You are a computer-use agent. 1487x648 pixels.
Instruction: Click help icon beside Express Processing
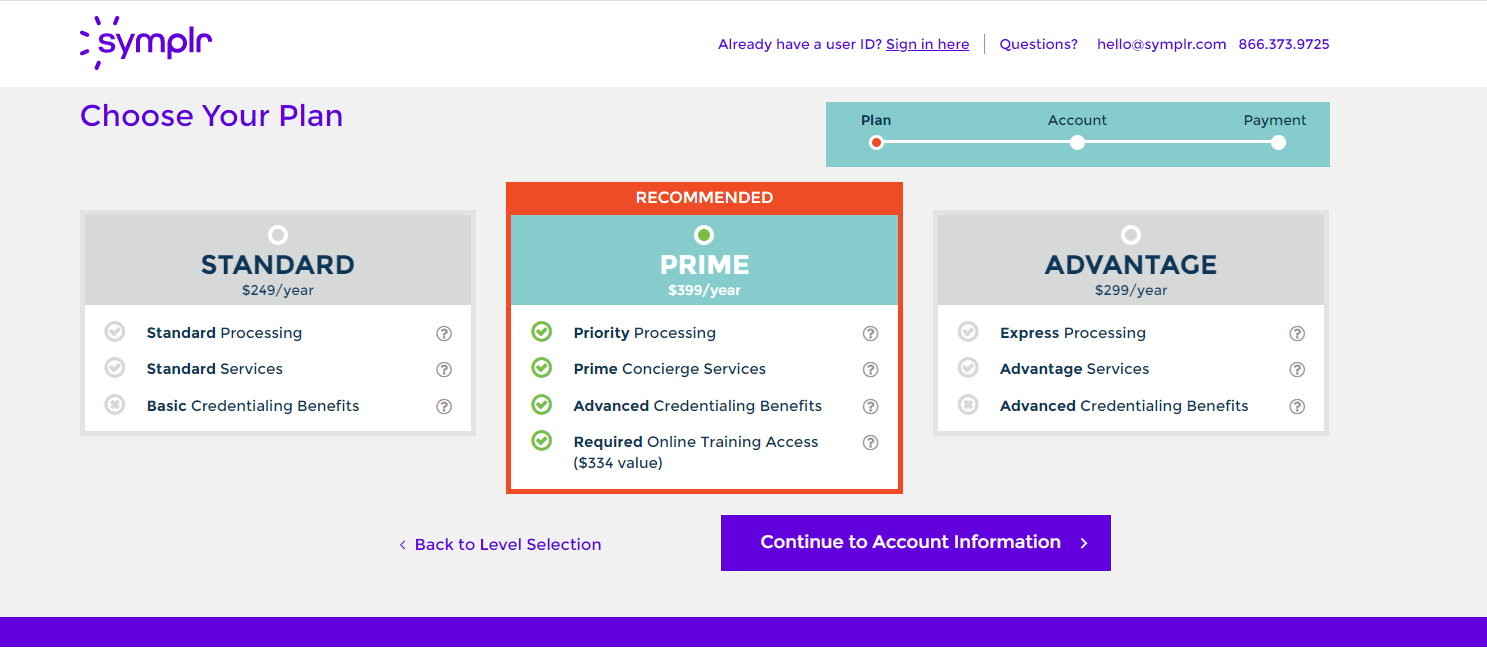point(1297,334)
